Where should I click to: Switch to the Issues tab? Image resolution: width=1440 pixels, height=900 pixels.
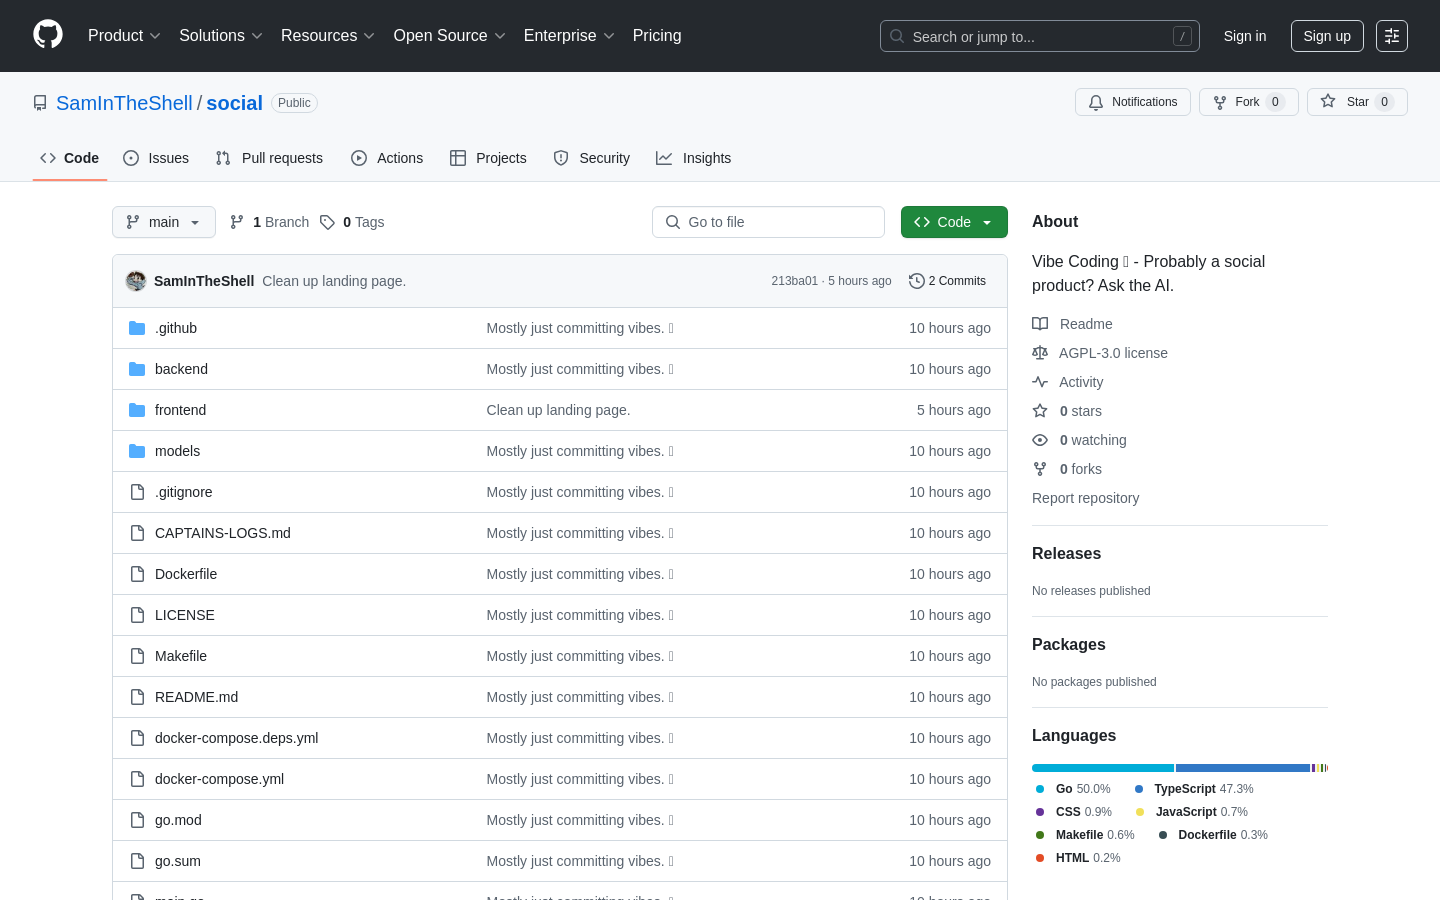(156, 158)
